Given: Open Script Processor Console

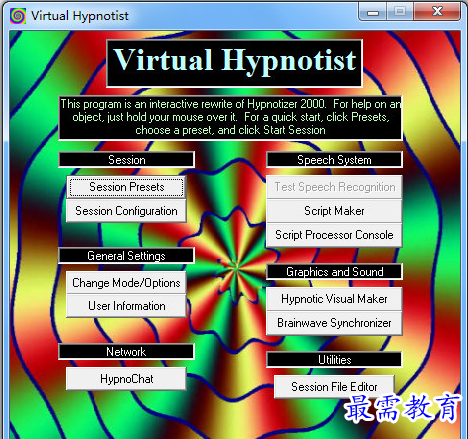Looking at the screenshot, I should tap(334, 235).
